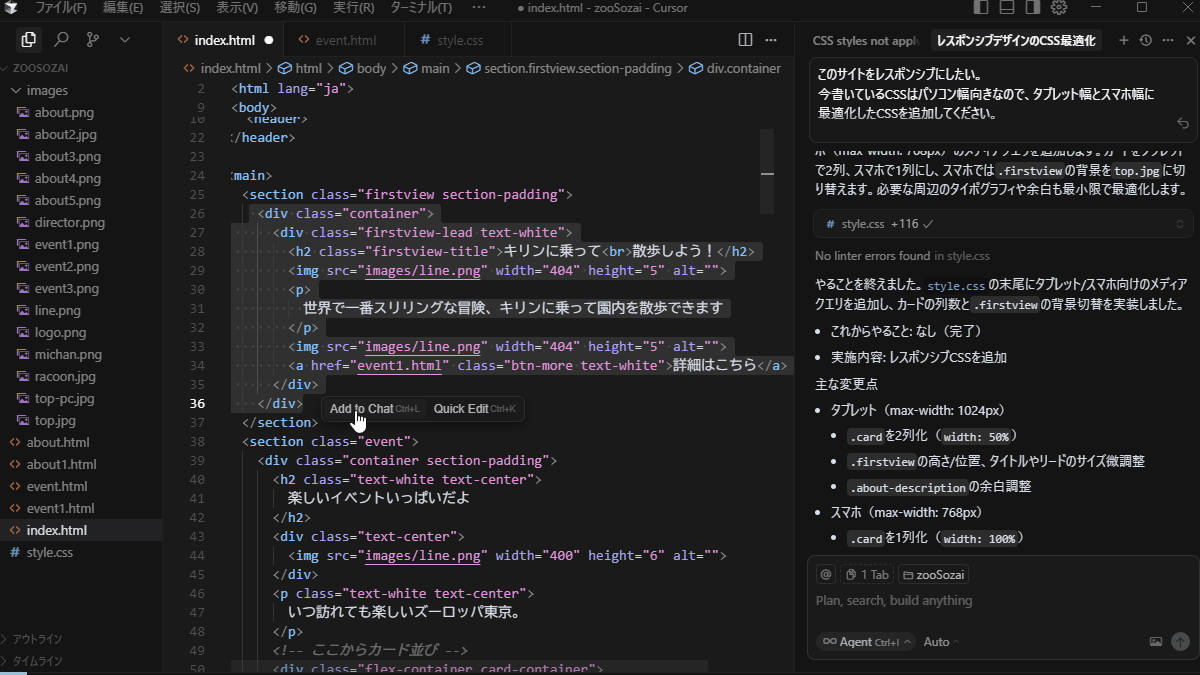Open the Search view icon
1200x675 pixels.
[x=61, y=40]
